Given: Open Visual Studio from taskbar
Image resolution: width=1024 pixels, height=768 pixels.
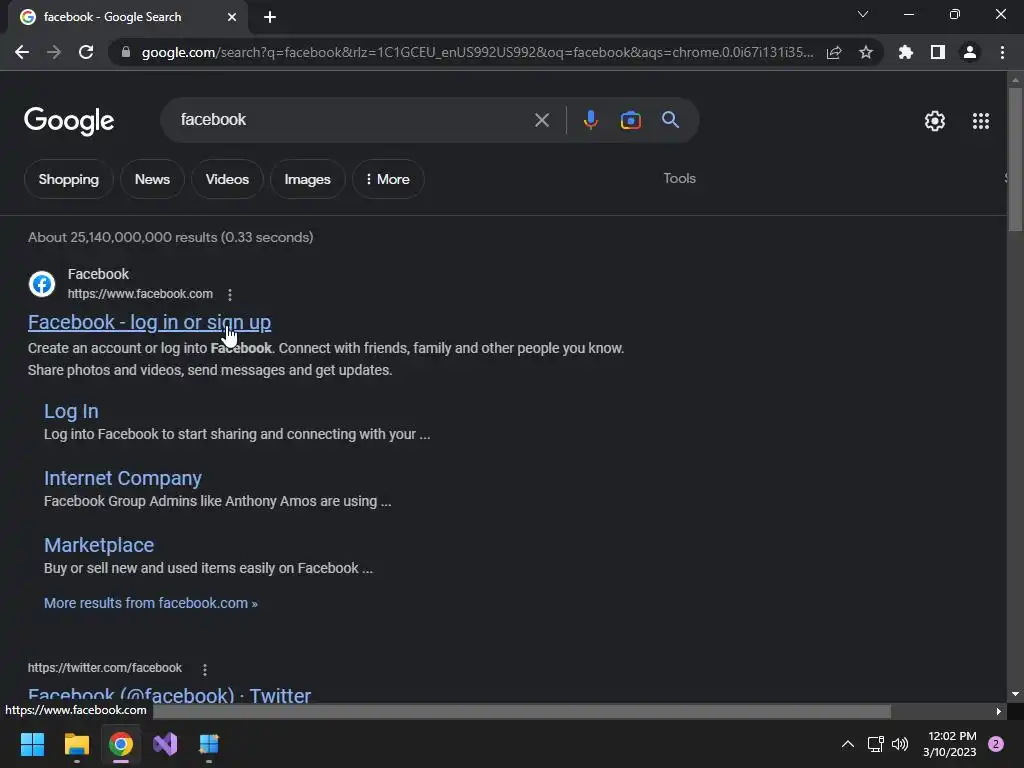Looking at the screenshot, I should tap(165, 744).
